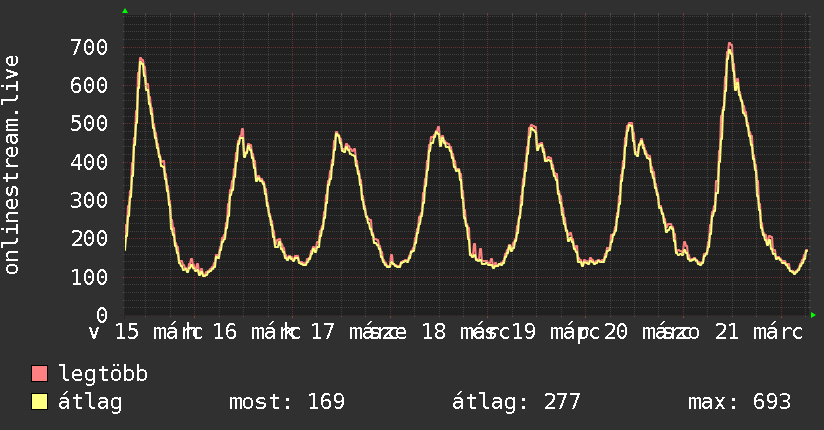The image size is (824, 430).
Task: Click the 400 y-axis label
Action: pos(89,162)
